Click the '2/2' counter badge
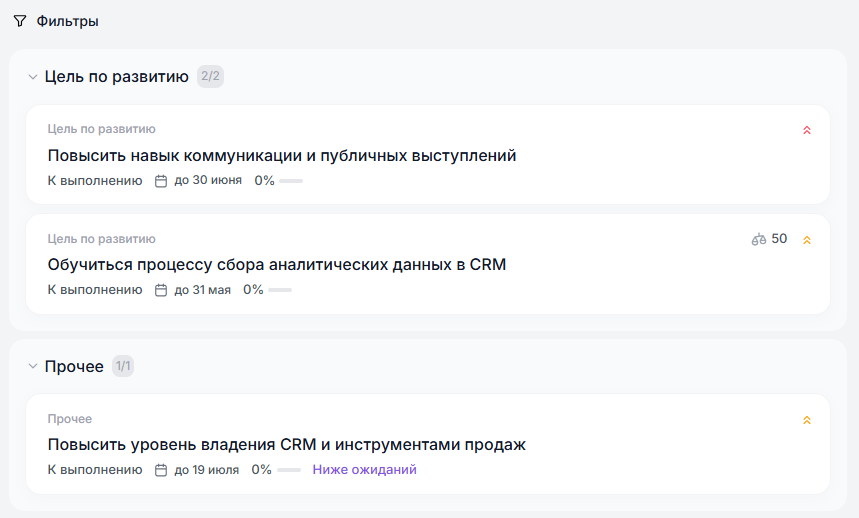The width and height of the screenshot is (859, 518). pyautogui.click(x=210, y=76)
